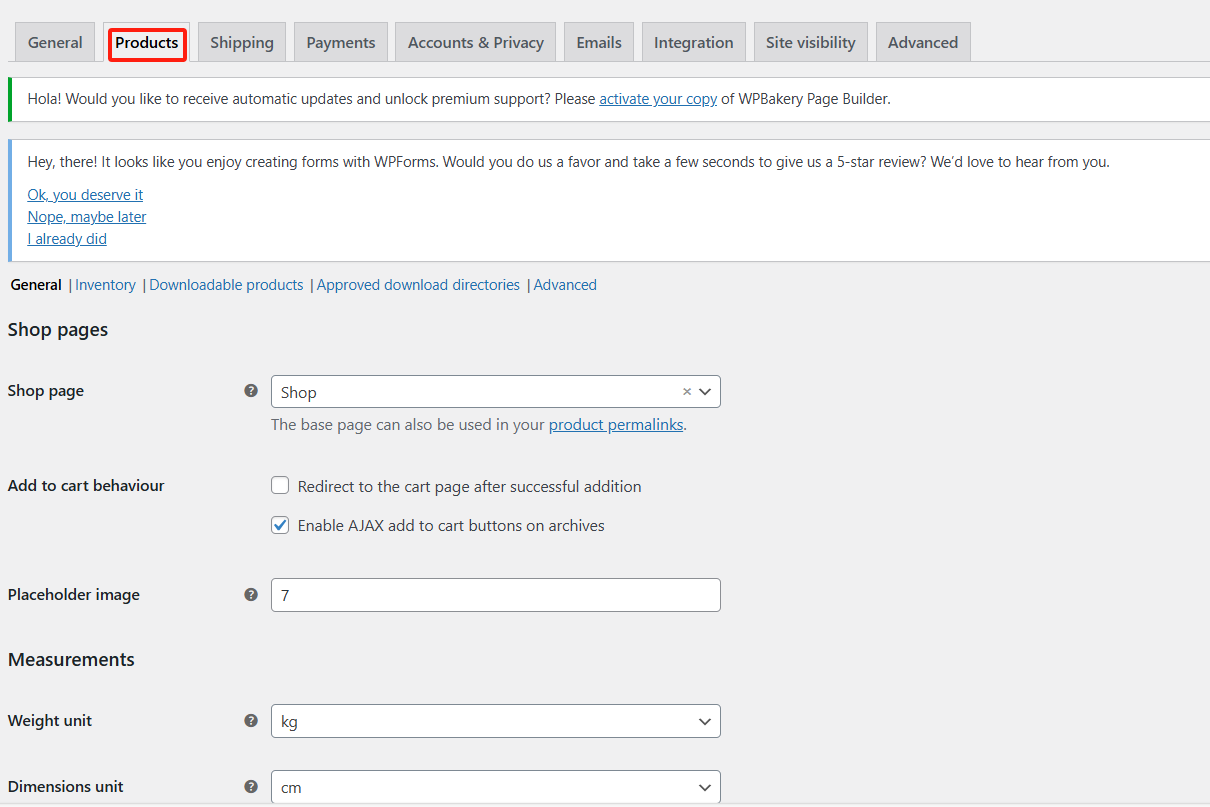The width and height of the screenshot is (1210, 807).
Task: Open the Payments settings tab
Action: point(340,42)
